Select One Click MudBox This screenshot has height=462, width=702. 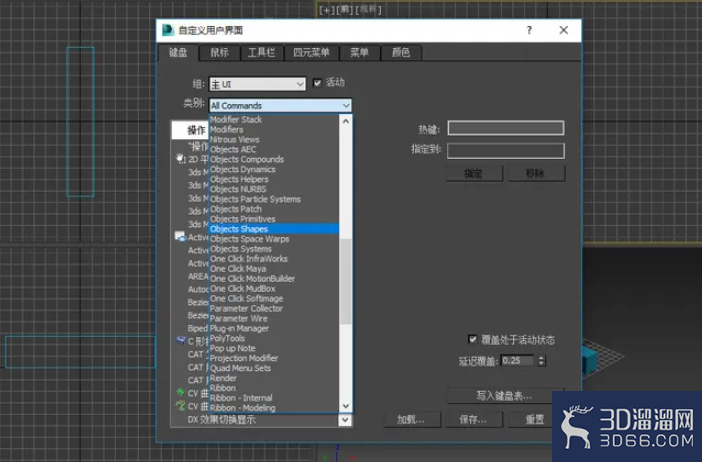(242, 289)
